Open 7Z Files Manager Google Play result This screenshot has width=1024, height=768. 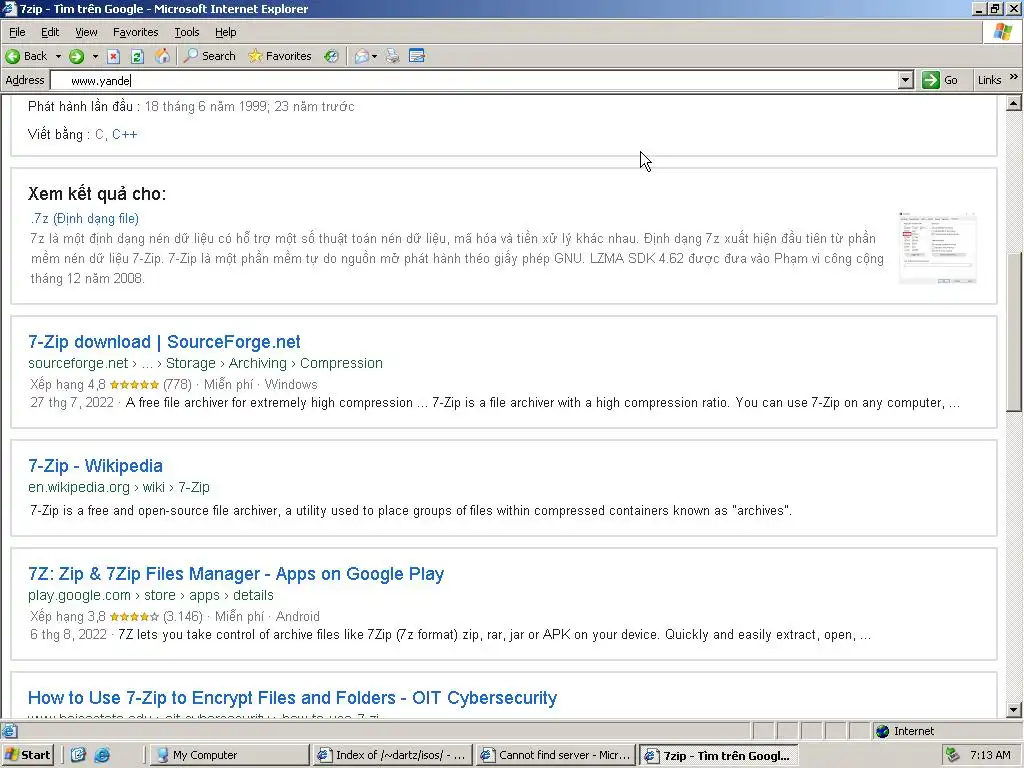(236, 574)
